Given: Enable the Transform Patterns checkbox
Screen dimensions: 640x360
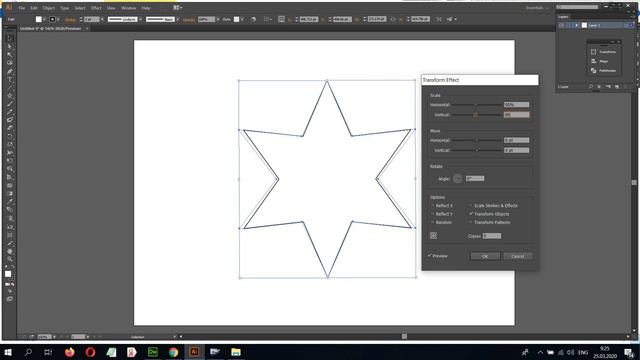Looking at the screenshot, I should (x=471, y=222).
